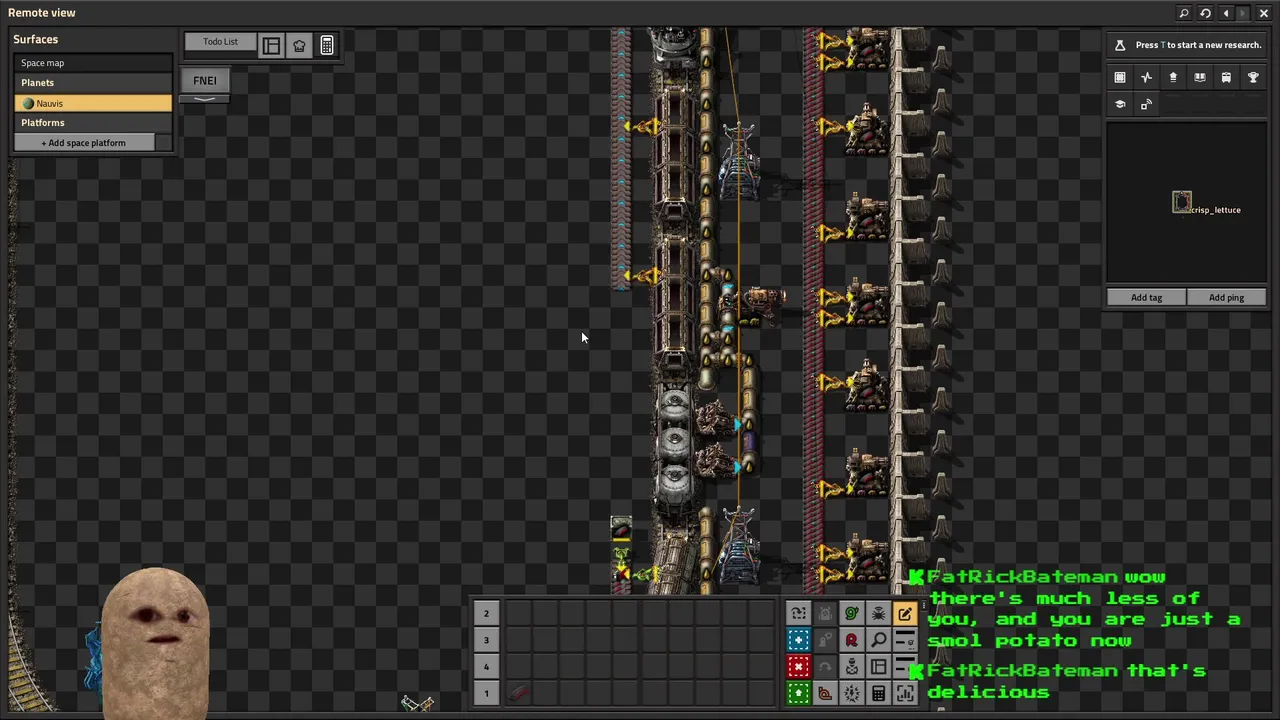Viewport: 1280px width, 720px height.
Task: Click the calculator icon in the top mod bar
Action: point(327,45)
